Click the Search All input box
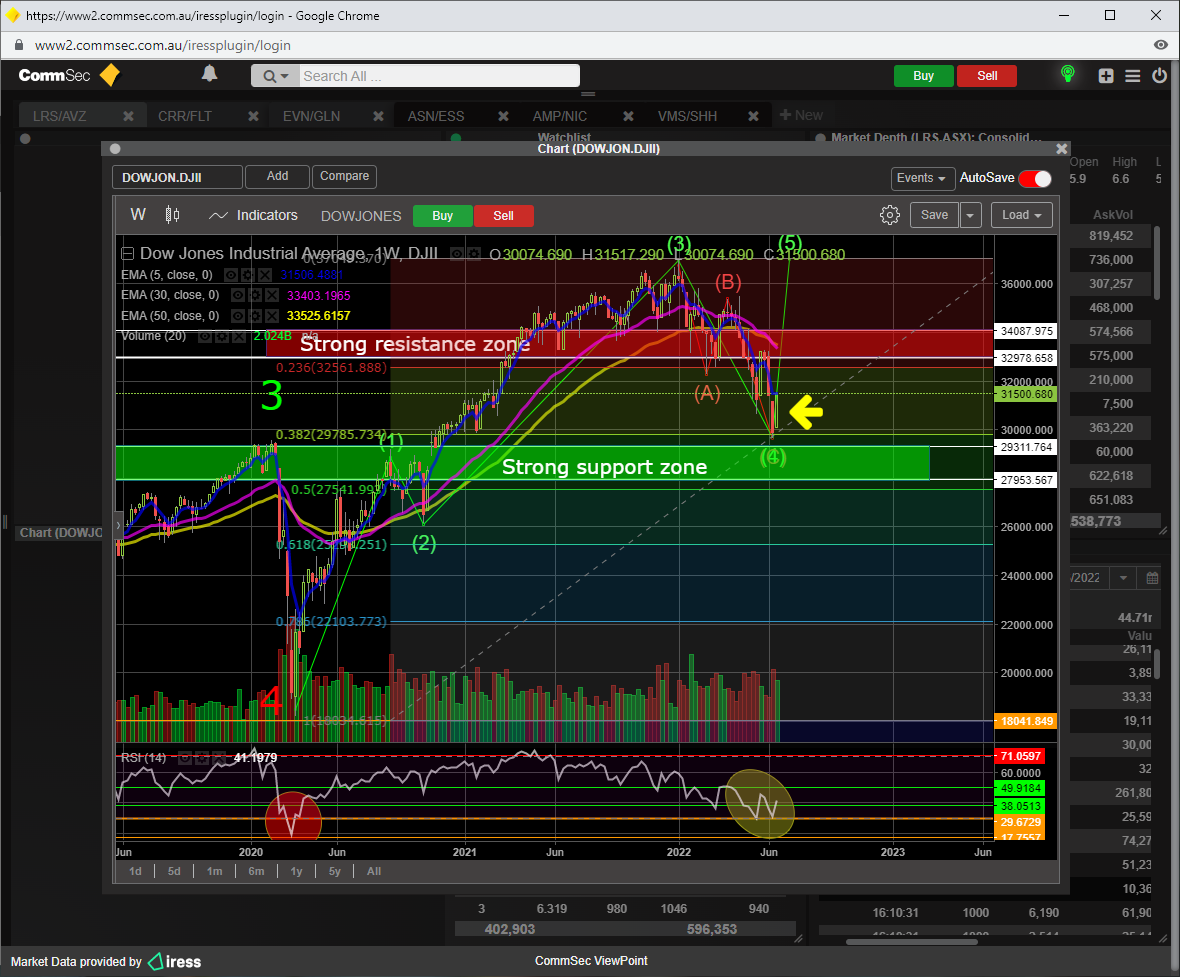 point(439,76)
